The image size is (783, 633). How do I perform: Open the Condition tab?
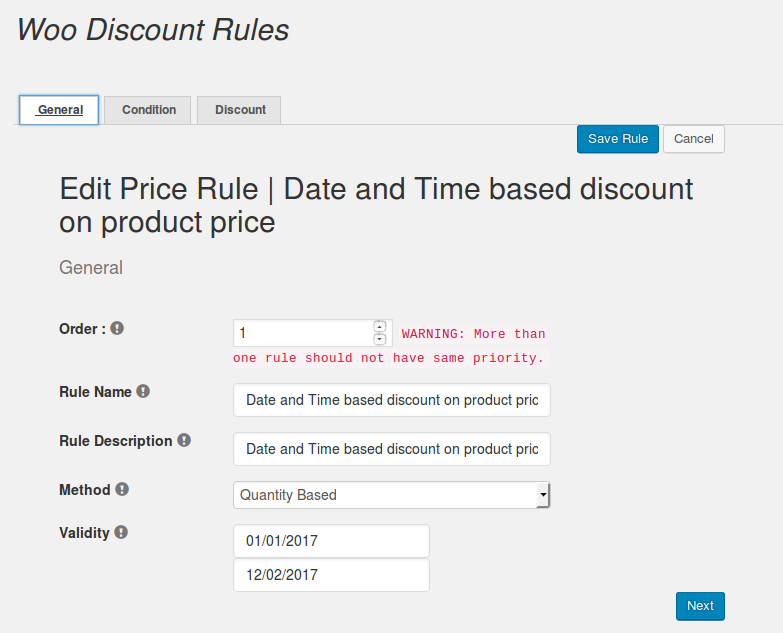tap(149, 110)
